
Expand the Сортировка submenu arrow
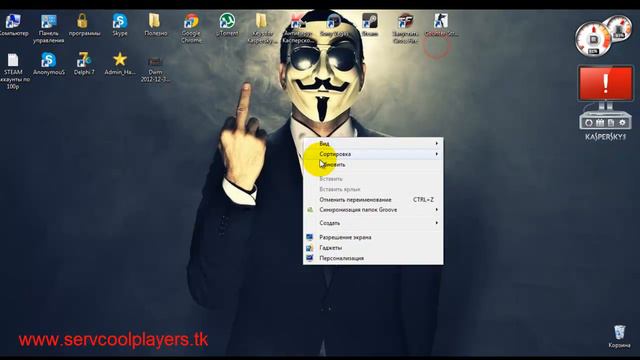(x=437, y=154)
